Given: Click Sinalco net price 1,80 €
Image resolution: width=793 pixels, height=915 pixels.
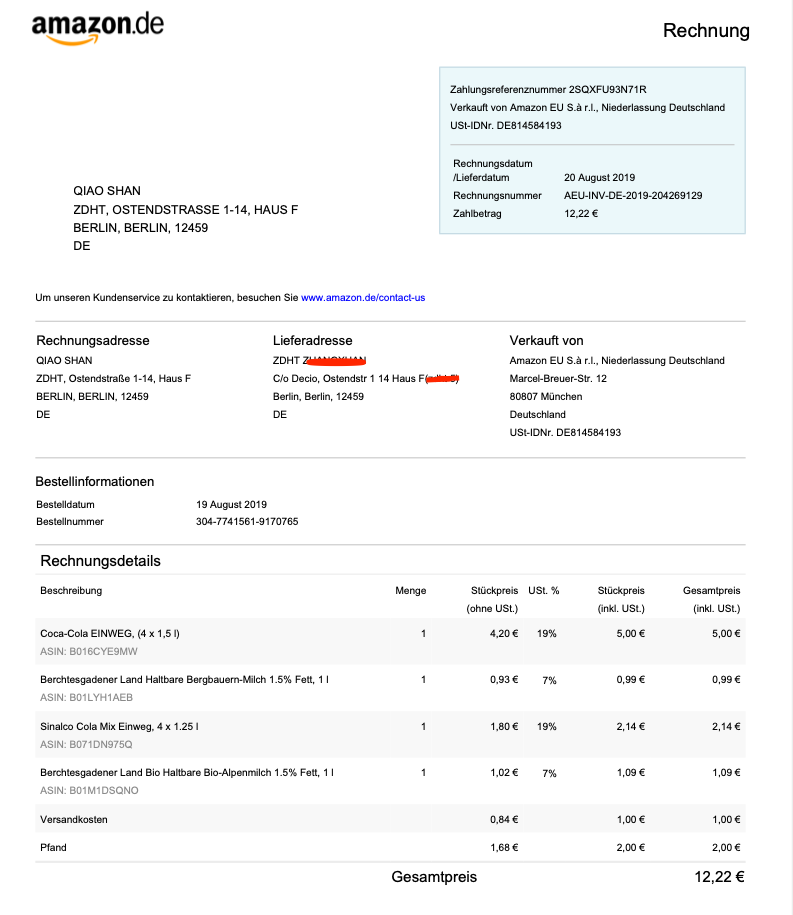Looking at the screenshot, I should point(504,727).
